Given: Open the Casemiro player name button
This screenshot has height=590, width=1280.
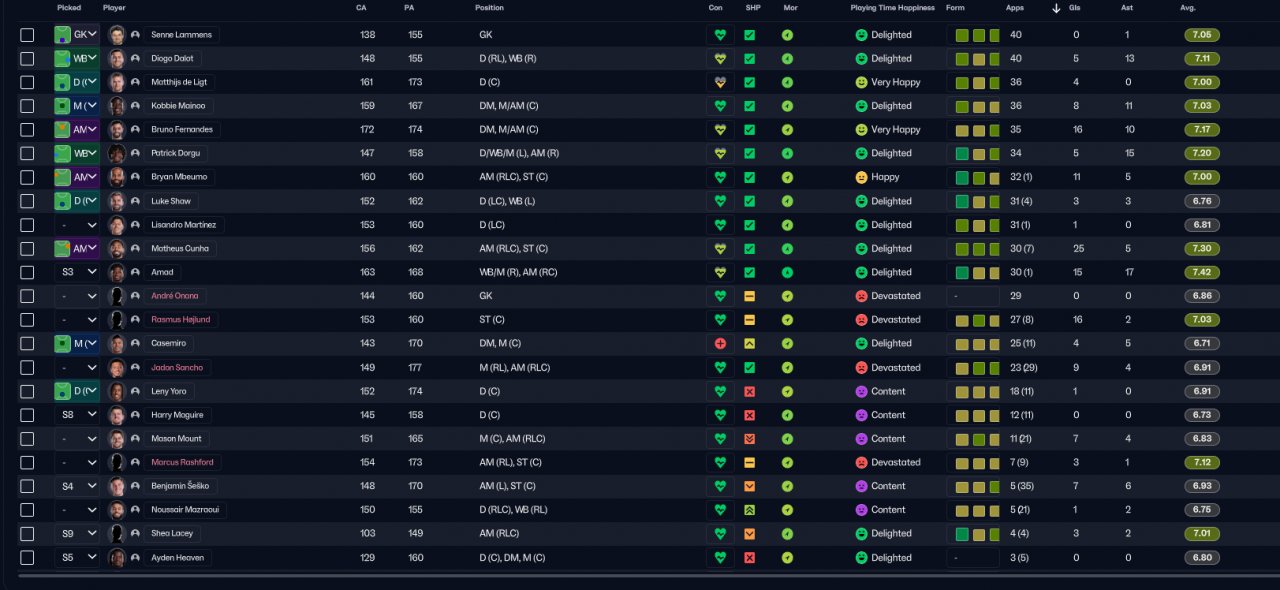Looking at the screenshot, I should click(169, 343).
